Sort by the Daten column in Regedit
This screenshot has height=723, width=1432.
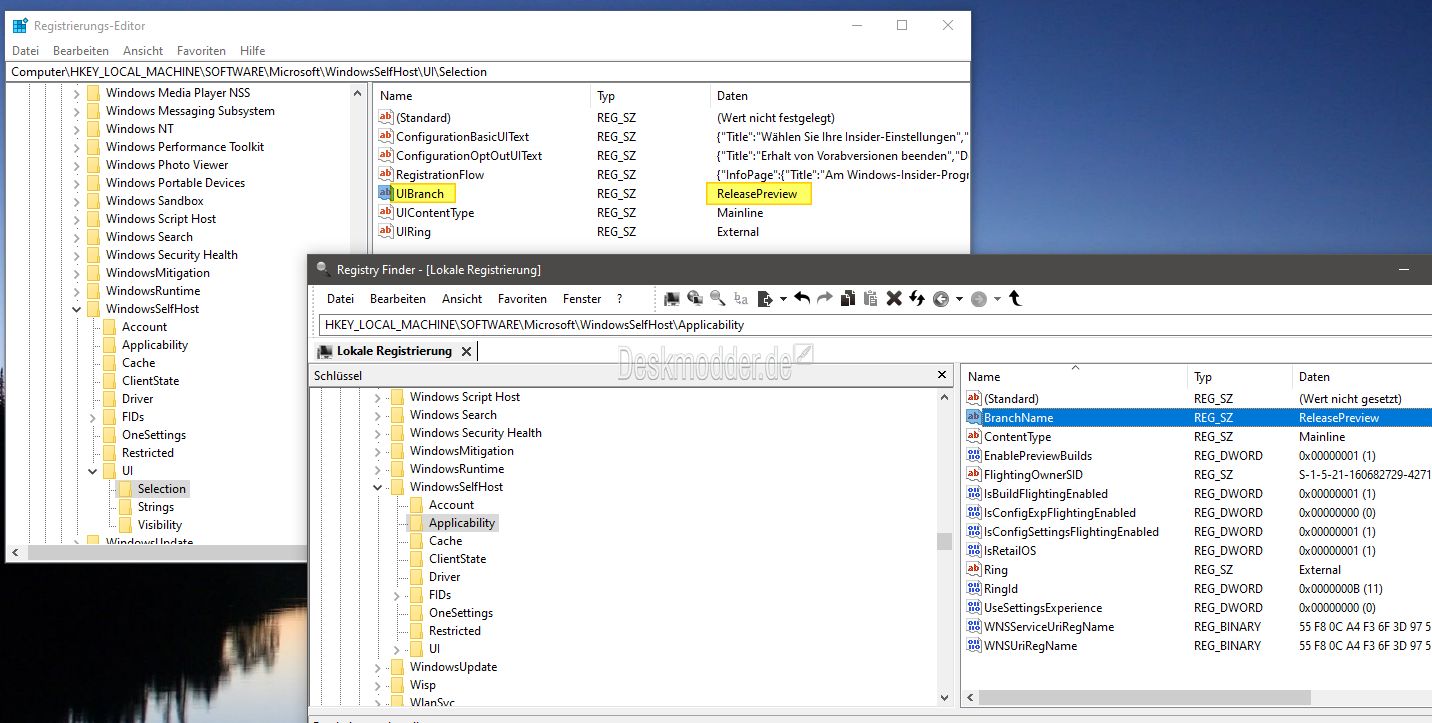(839, 96)
